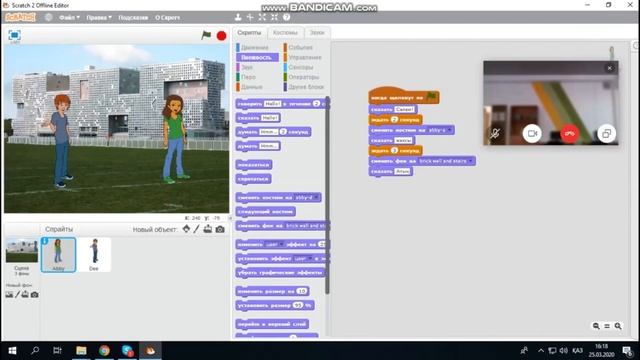
Task: Switch stage to full-screen presentation mode
Action: pos(15,35)
